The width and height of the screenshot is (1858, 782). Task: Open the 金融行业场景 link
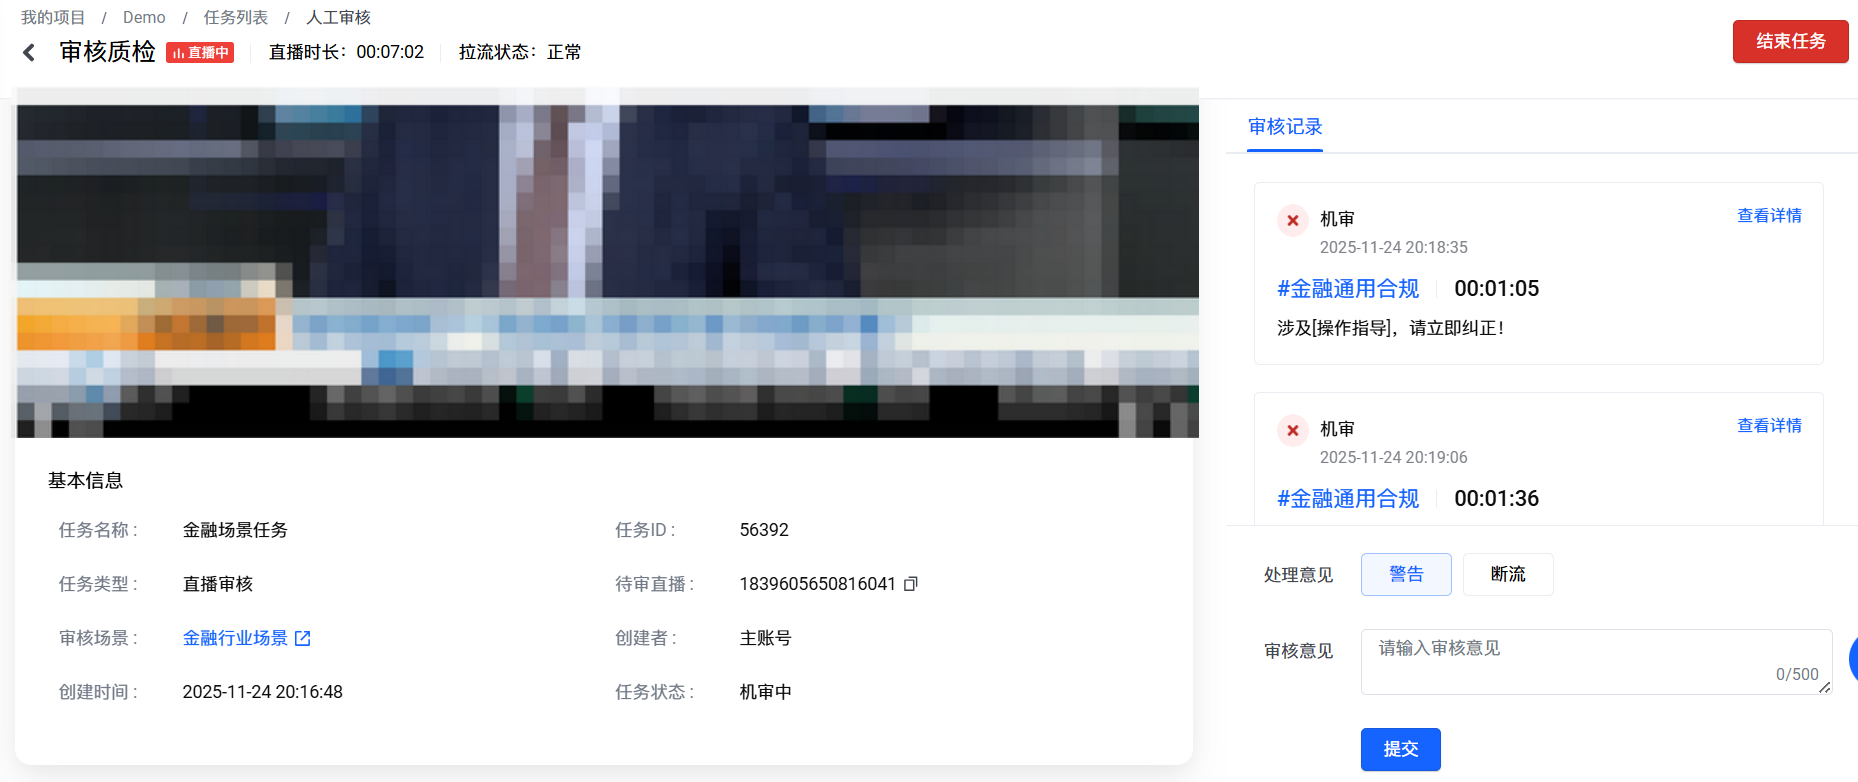point(235,638)
